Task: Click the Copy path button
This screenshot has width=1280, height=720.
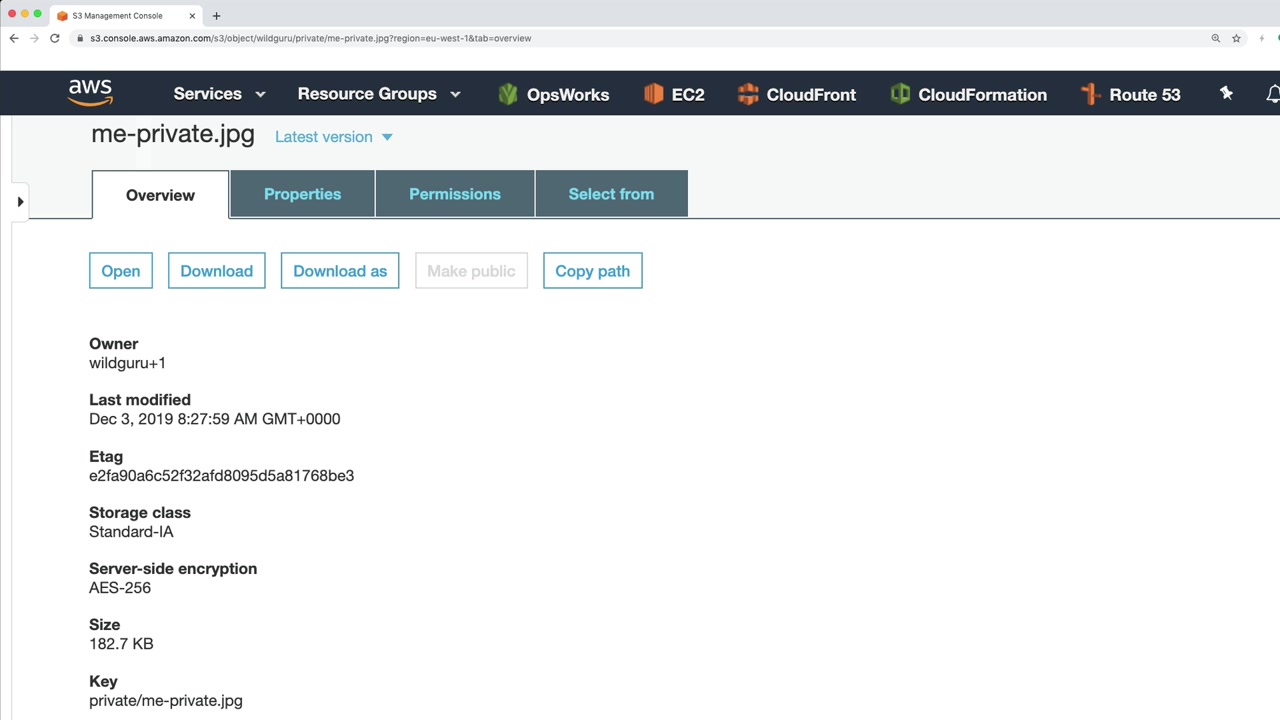Action: (593, 271)
